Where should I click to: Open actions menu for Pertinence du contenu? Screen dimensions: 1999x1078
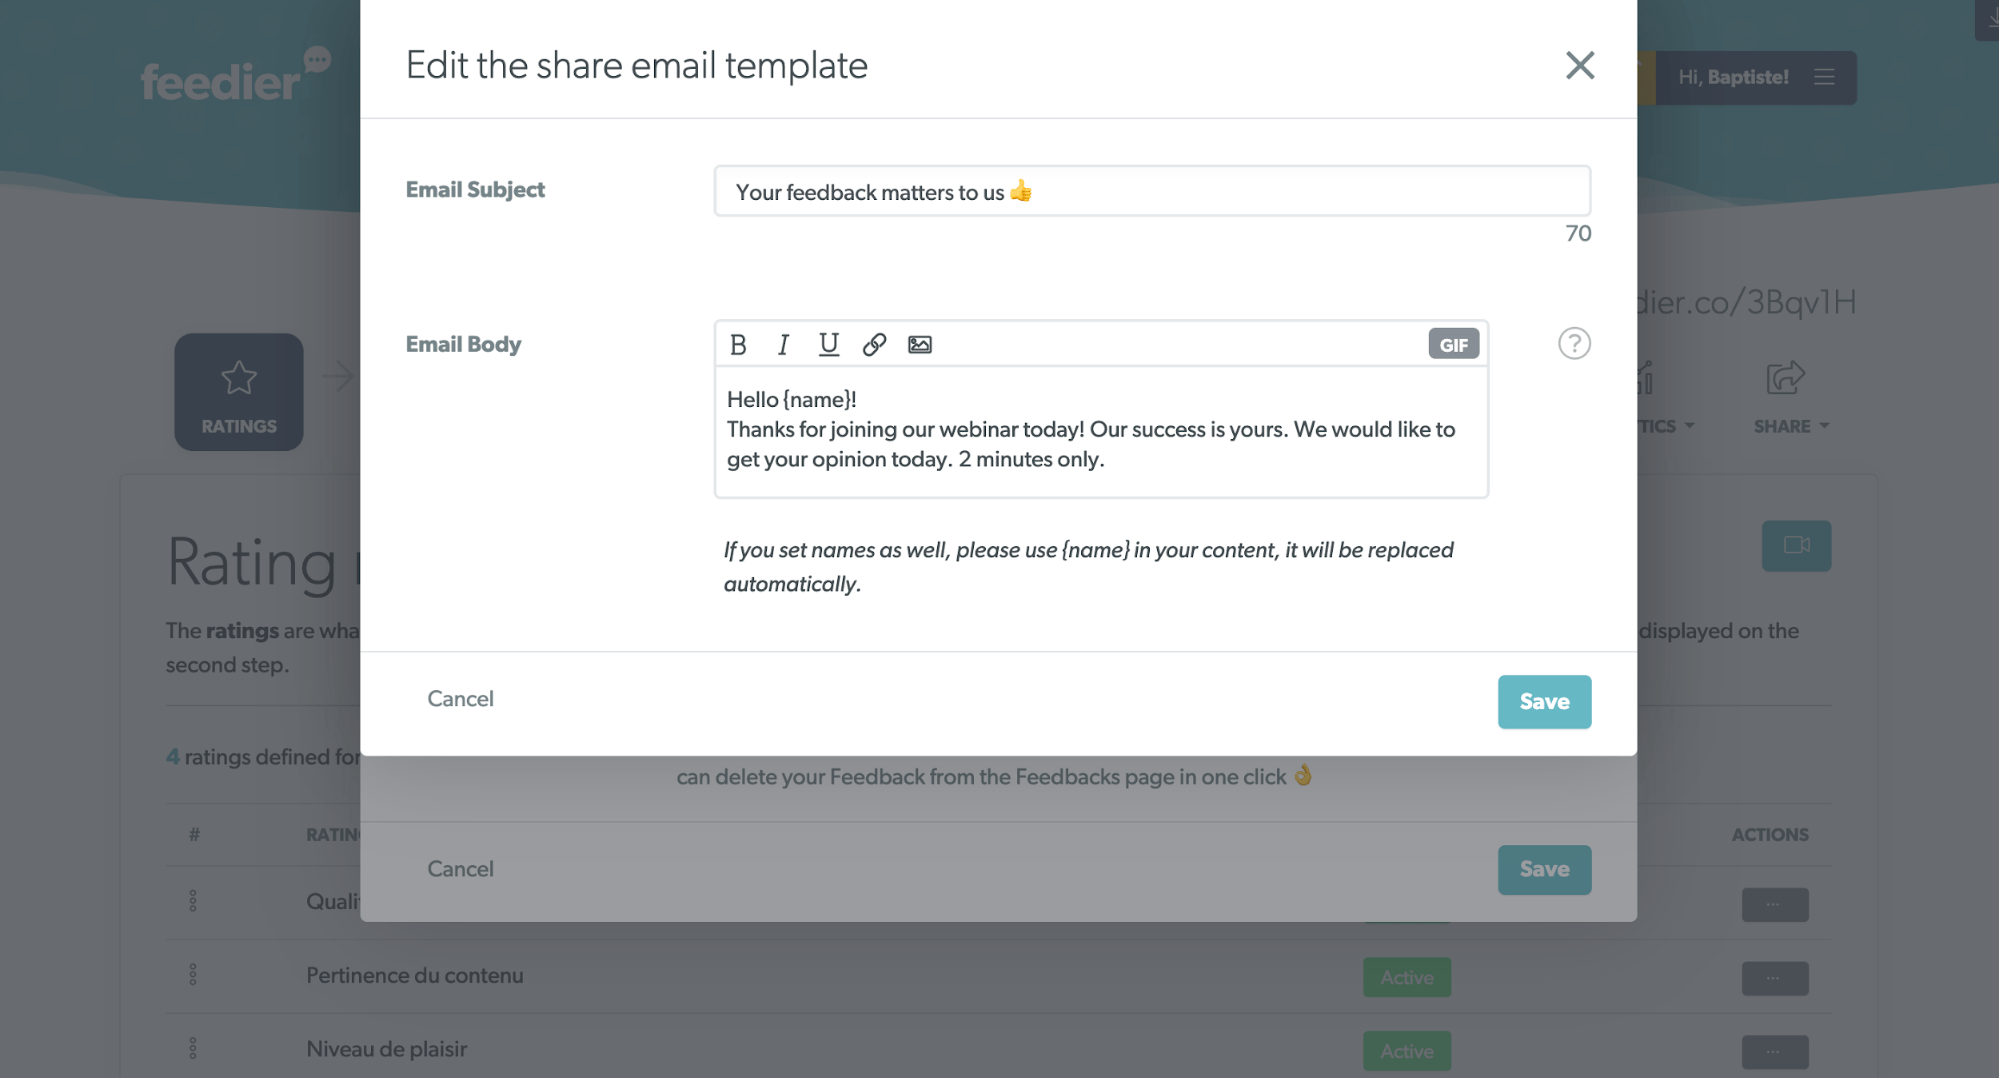click(1774, 978)
